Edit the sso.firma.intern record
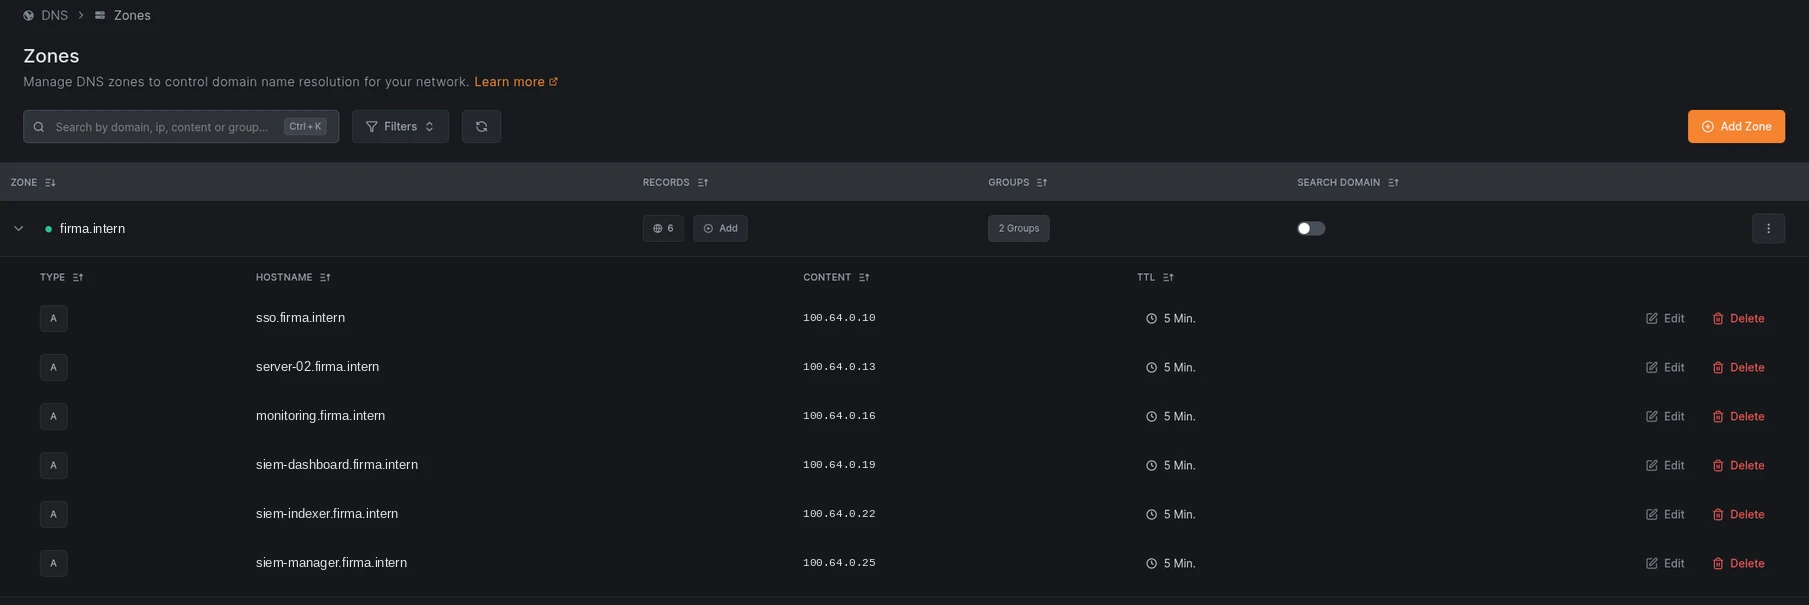Image resolution: width=1809 pixels, height=605 pixels. 1665,319
